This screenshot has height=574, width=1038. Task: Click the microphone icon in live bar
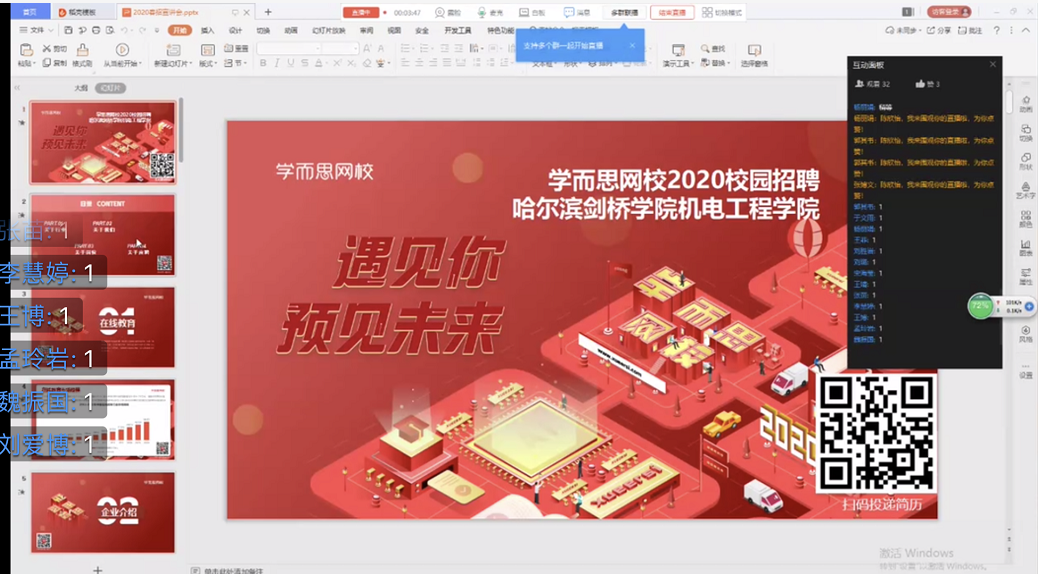[481, 13]
